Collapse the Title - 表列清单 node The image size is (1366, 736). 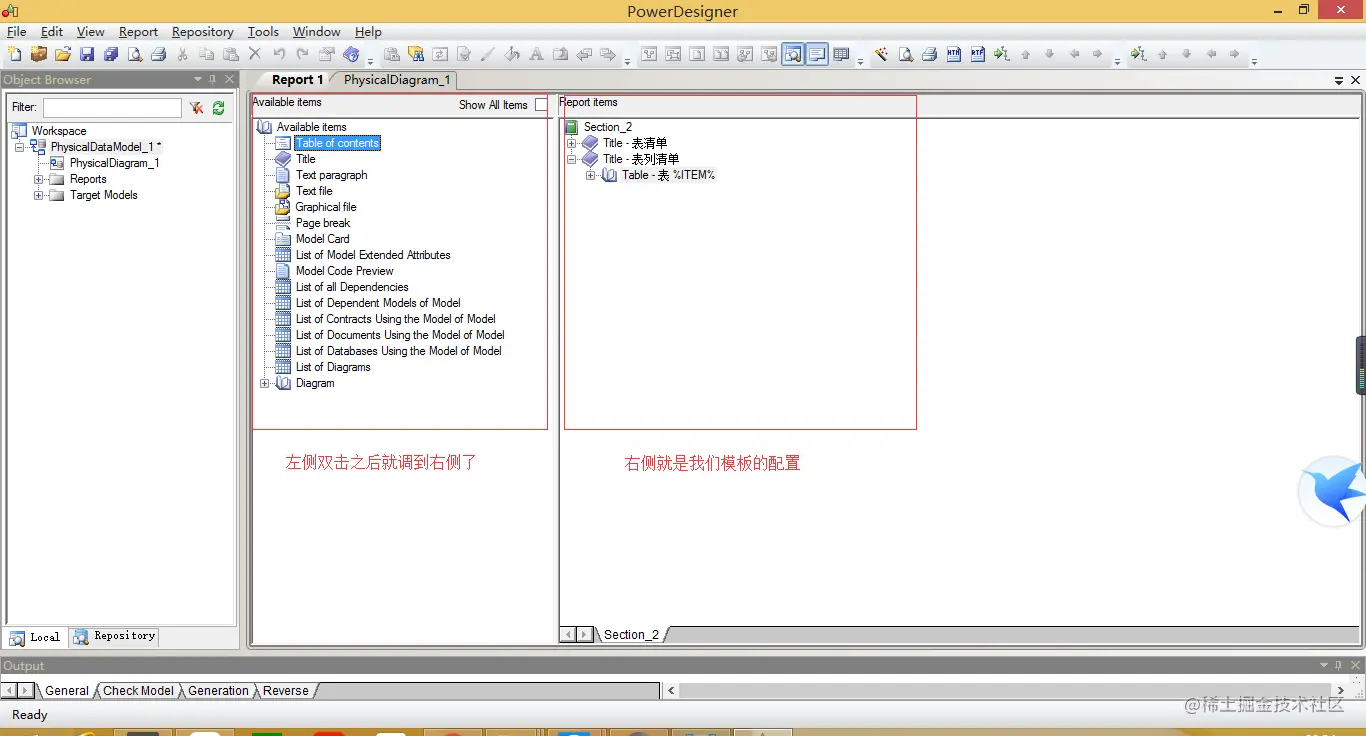[x=572, y=159]
